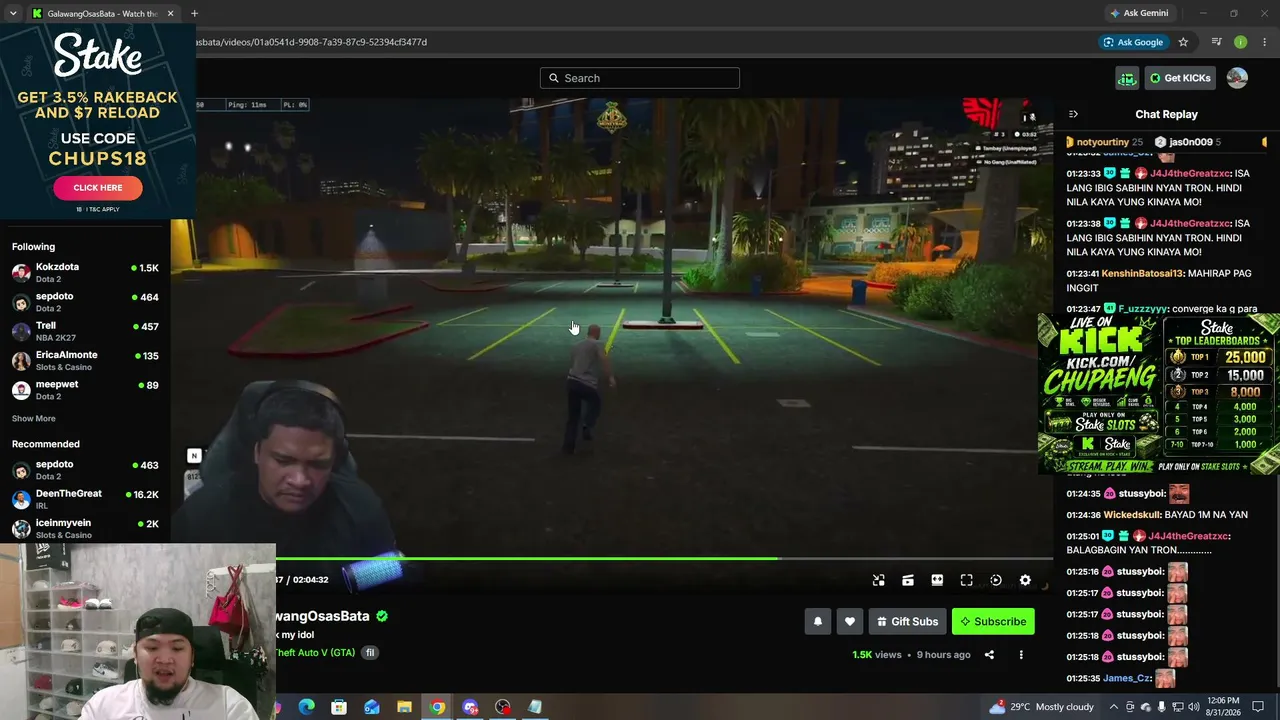Open the weather widget showing 29°C
1280x720 pixels.
(x=1041, y=707)
